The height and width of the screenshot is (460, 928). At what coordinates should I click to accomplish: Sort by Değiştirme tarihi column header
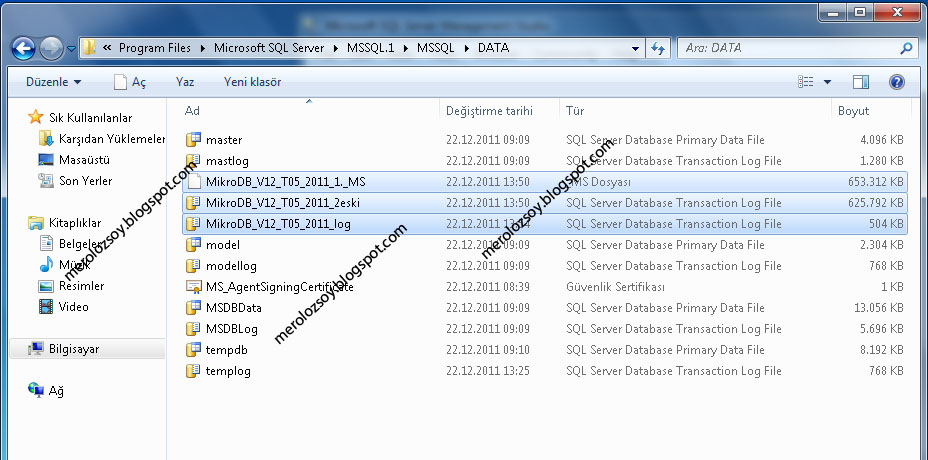click(489, 111)
